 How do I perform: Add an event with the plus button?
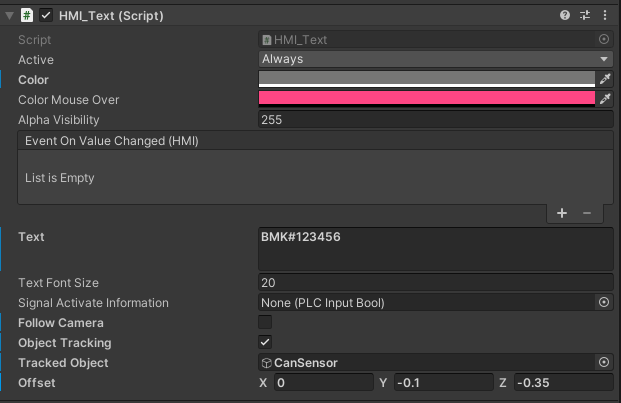[562, 212]
